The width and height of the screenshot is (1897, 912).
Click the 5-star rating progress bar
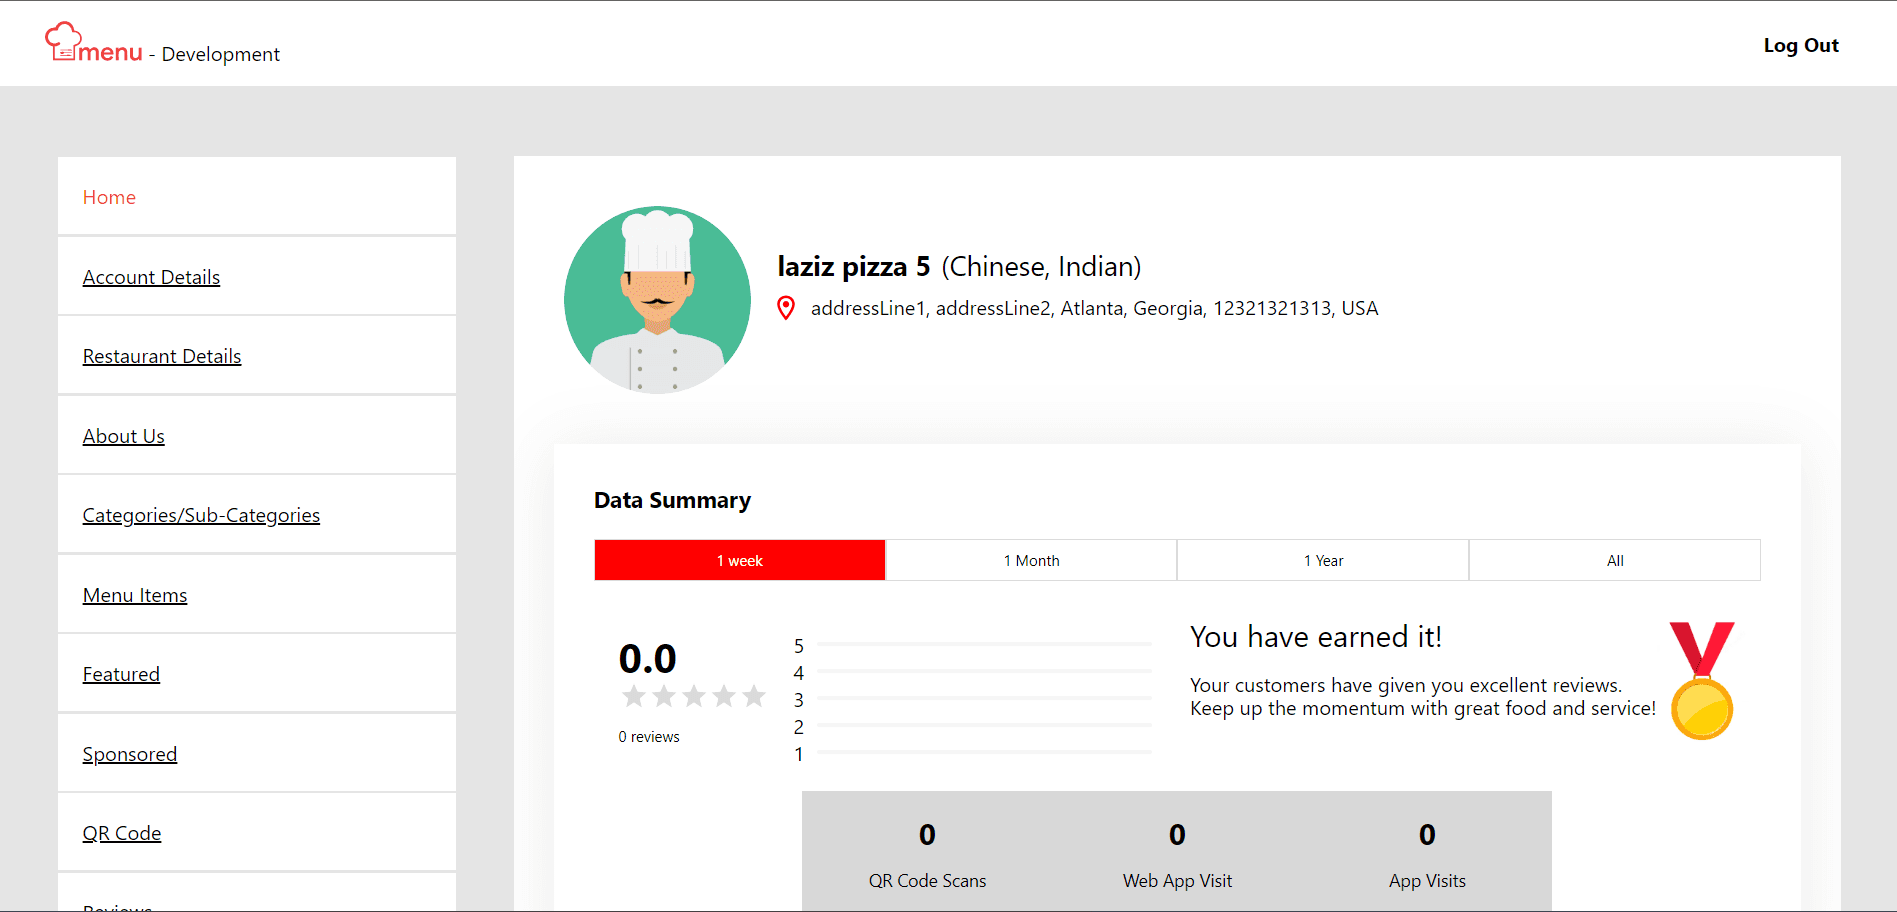984,645
